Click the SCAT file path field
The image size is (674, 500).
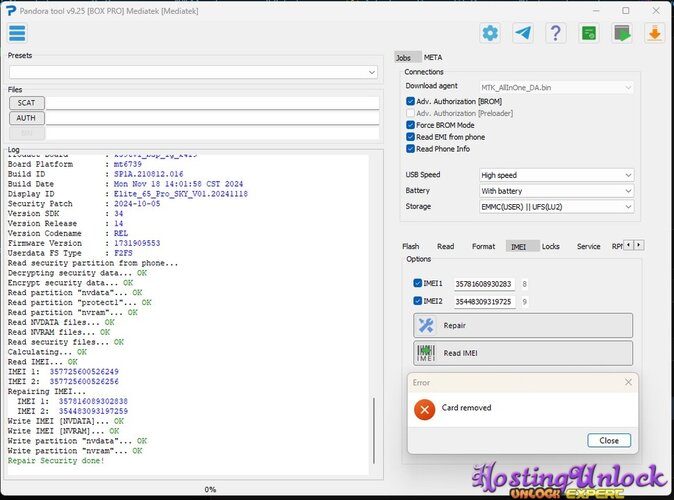(x=212, y=103)
